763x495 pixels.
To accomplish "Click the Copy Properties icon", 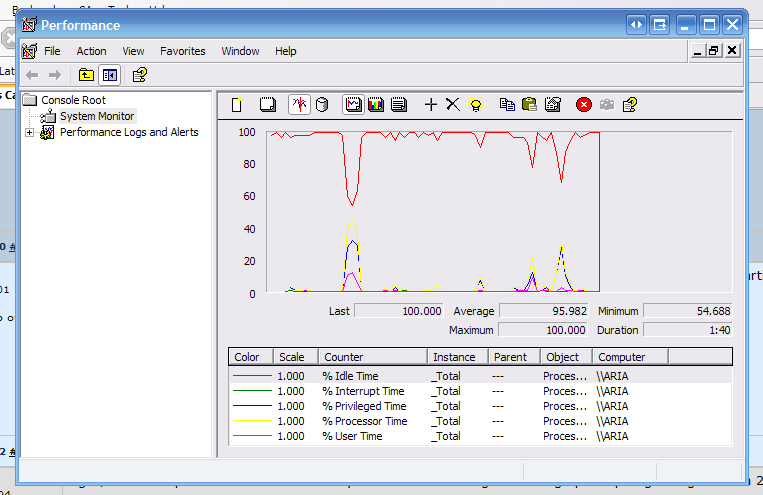I will 507,104.
